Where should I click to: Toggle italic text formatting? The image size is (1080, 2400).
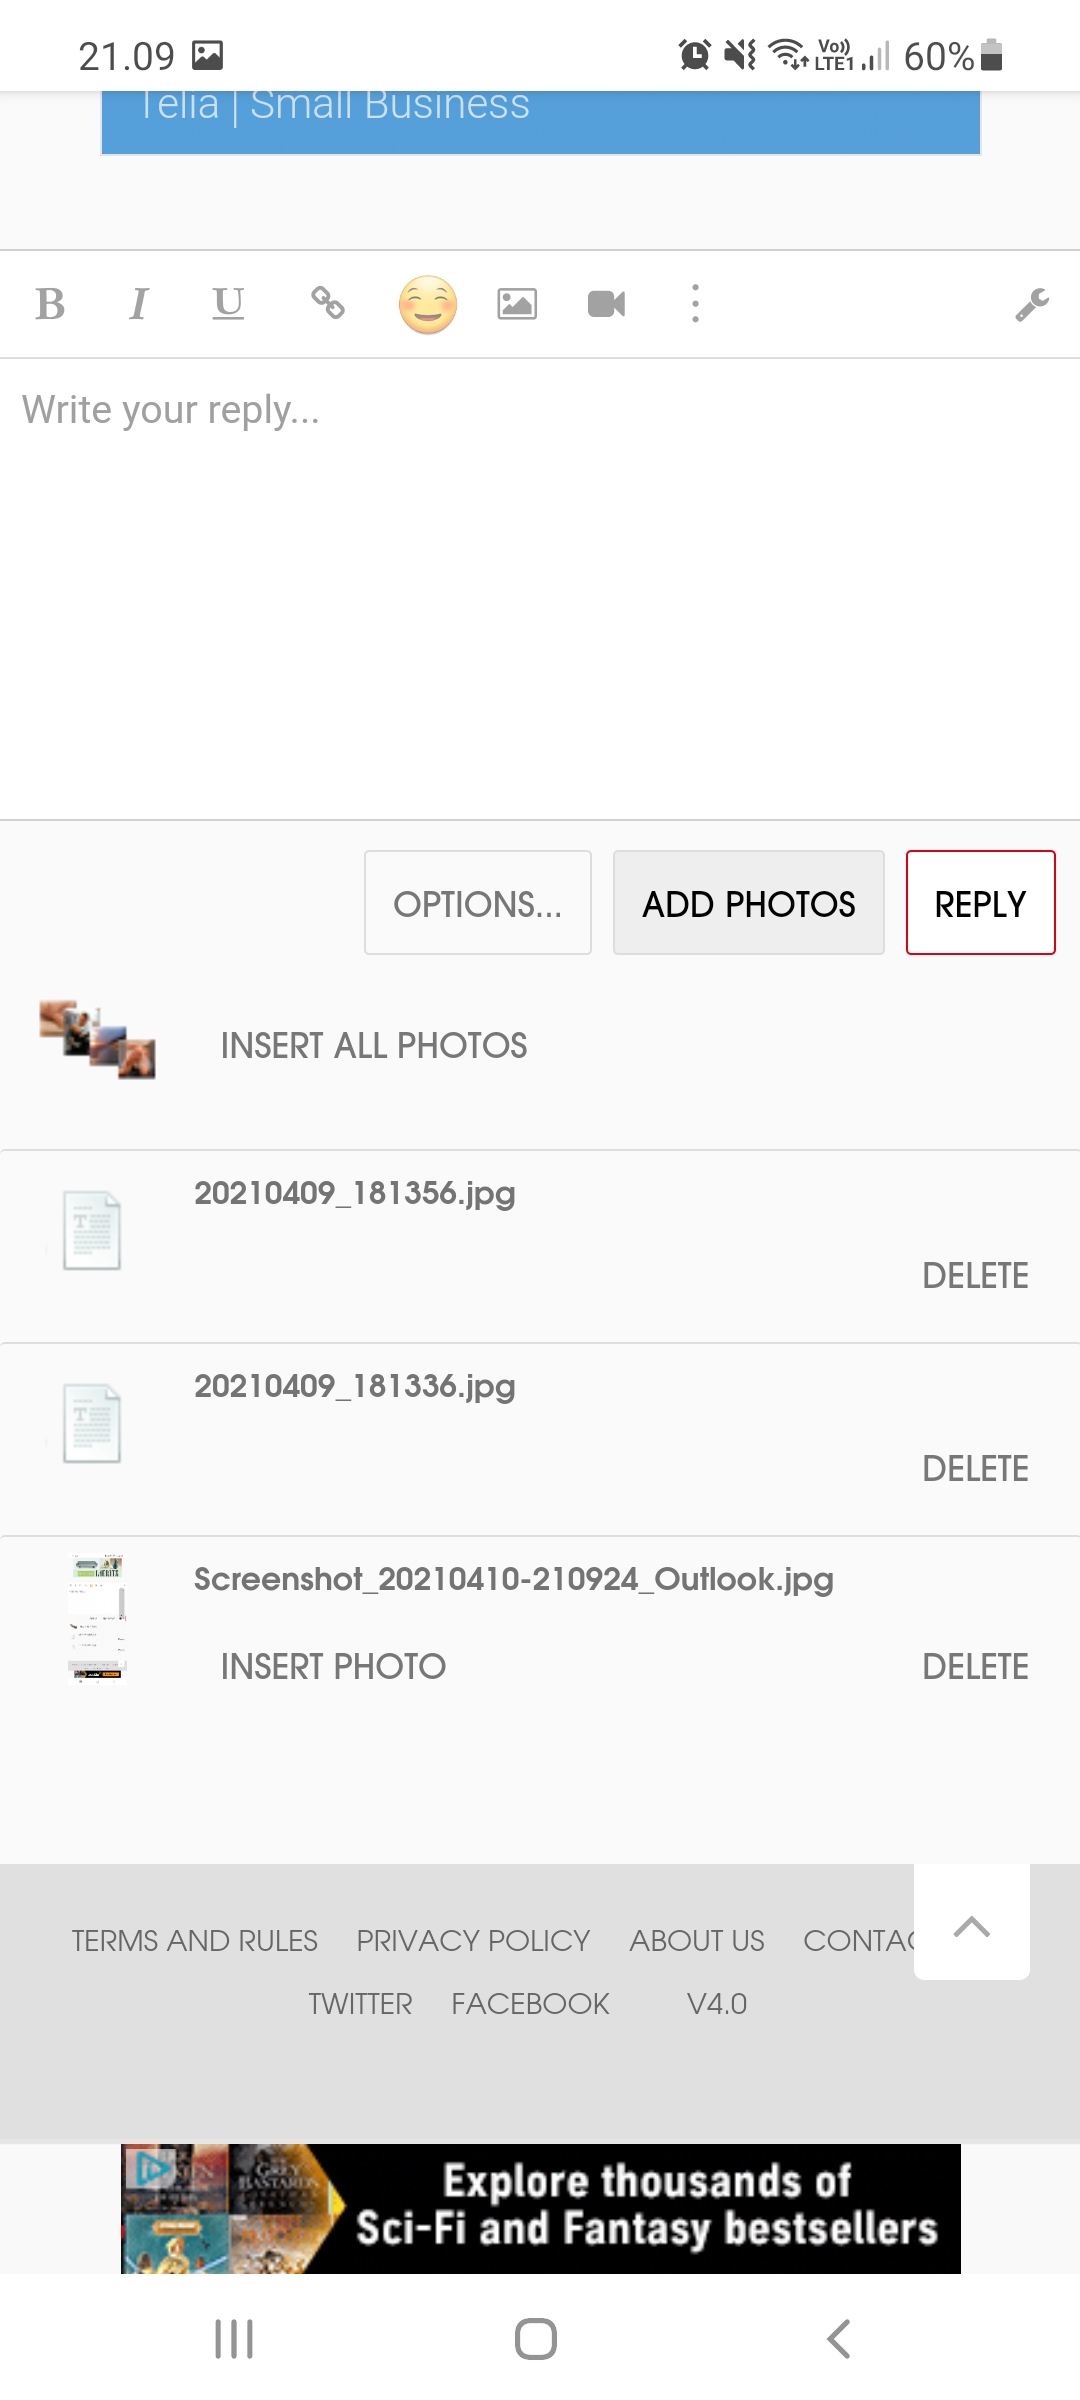pyautogui.click(x=139, y=304)
